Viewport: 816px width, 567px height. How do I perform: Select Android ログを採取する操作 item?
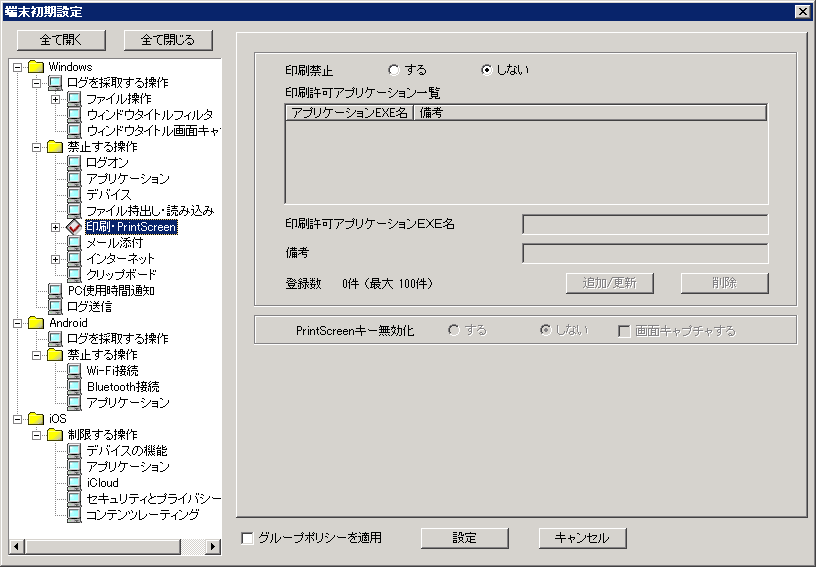(x=118, y=339)
